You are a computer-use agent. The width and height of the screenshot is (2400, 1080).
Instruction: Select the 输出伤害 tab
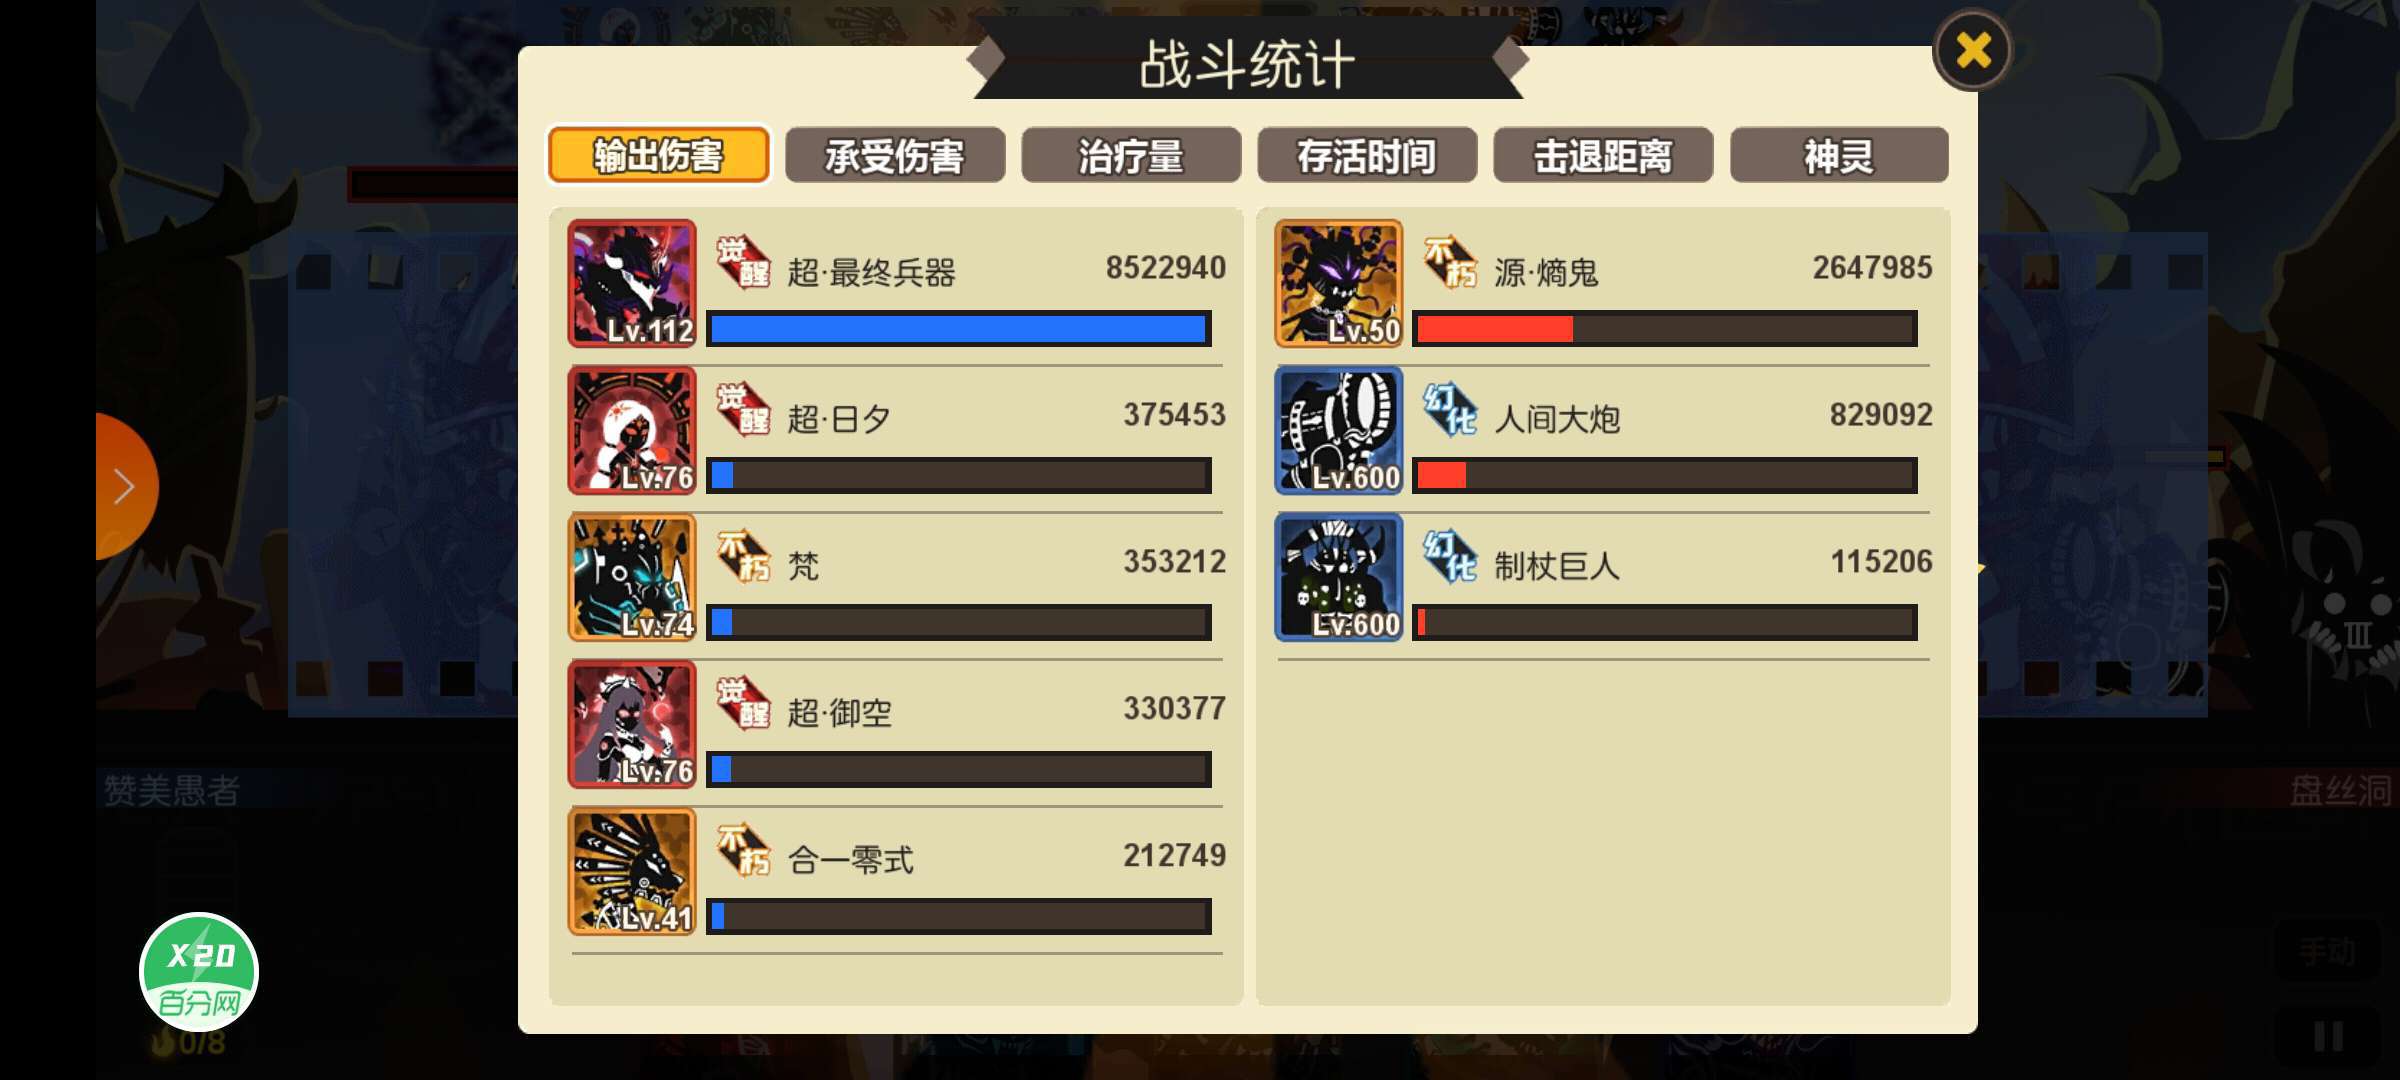click(x=658, y=155)
